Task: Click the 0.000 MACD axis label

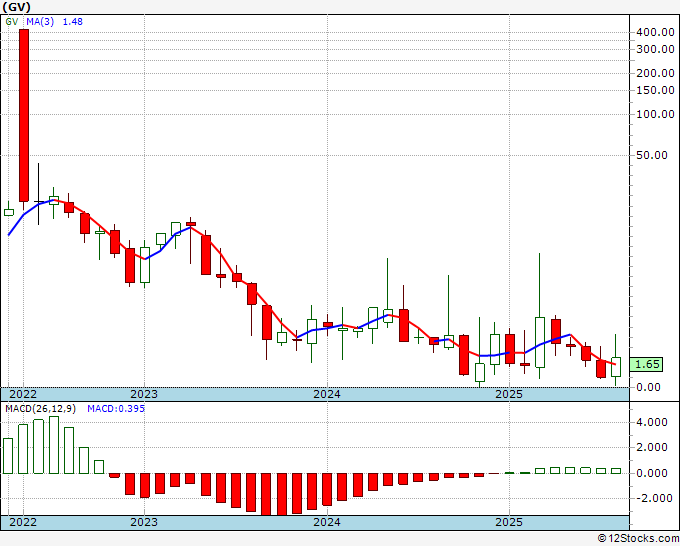Action: tap(652, 473)
